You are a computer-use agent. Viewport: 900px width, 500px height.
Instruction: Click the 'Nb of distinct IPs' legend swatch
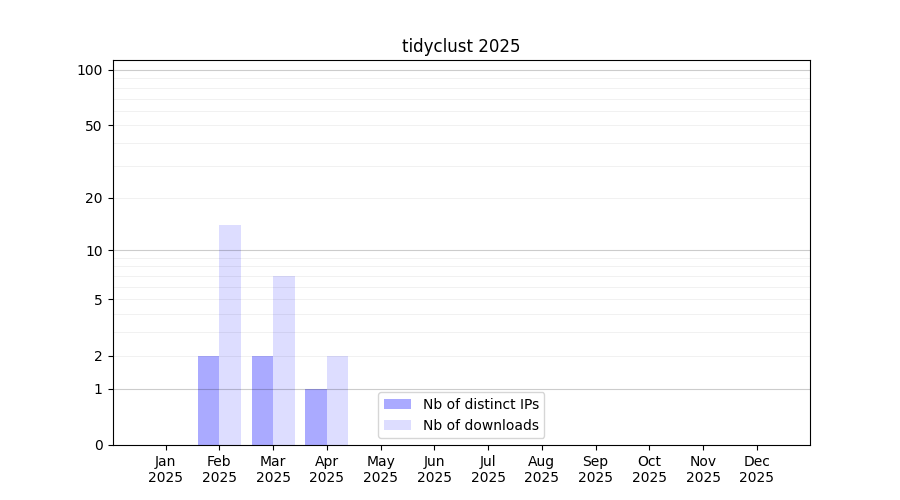(397, 404)
